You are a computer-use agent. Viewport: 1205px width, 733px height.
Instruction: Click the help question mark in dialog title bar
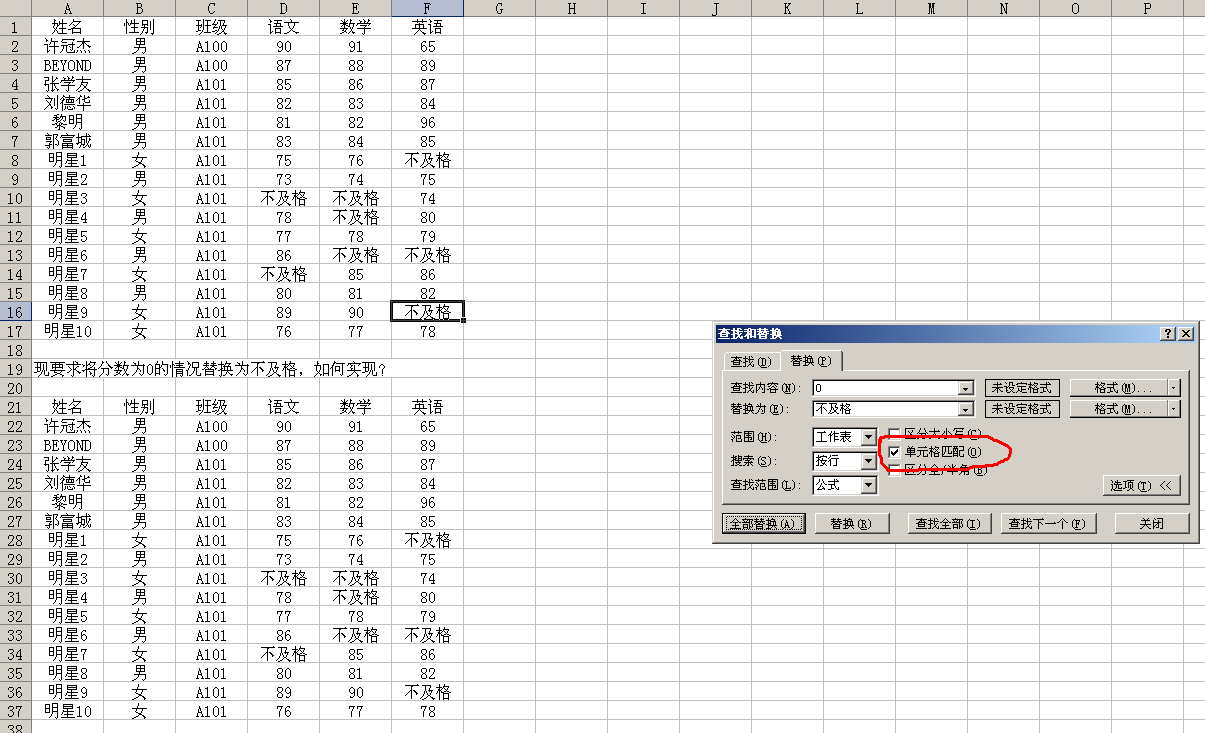click(x=1168, y=334)
